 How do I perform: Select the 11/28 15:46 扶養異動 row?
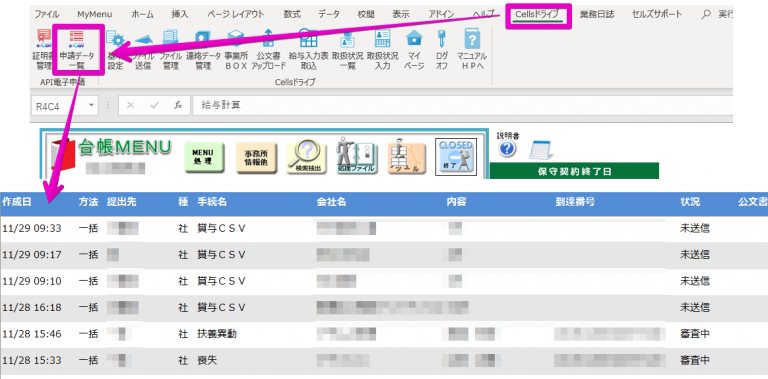click(384, 334)
